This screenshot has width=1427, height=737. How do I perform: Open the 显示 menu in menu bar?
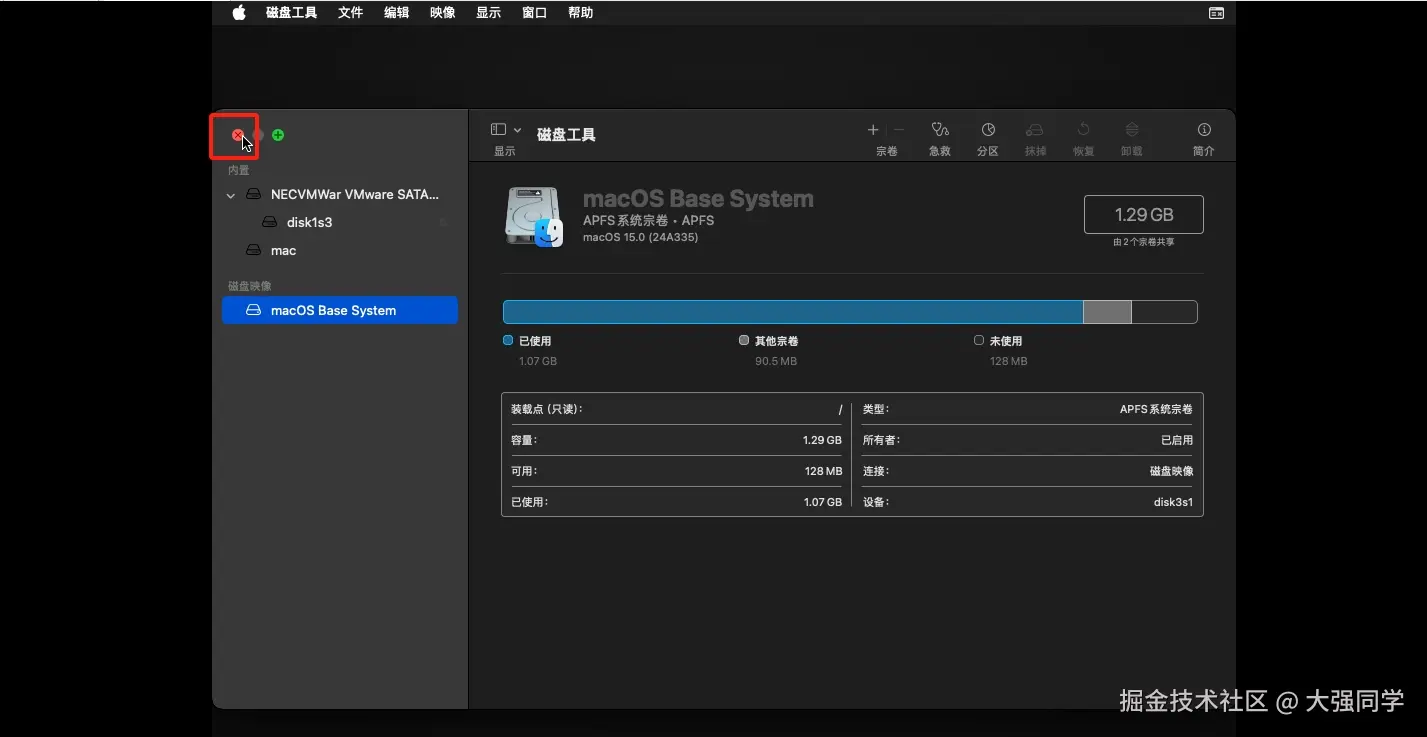pos(488,13)
